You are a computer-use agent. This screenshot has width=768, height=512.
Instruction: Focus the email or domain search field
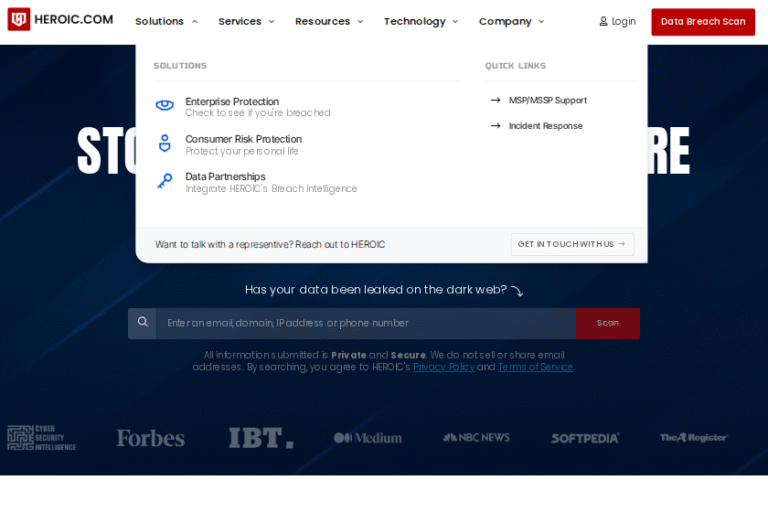(x=365, y=323)
